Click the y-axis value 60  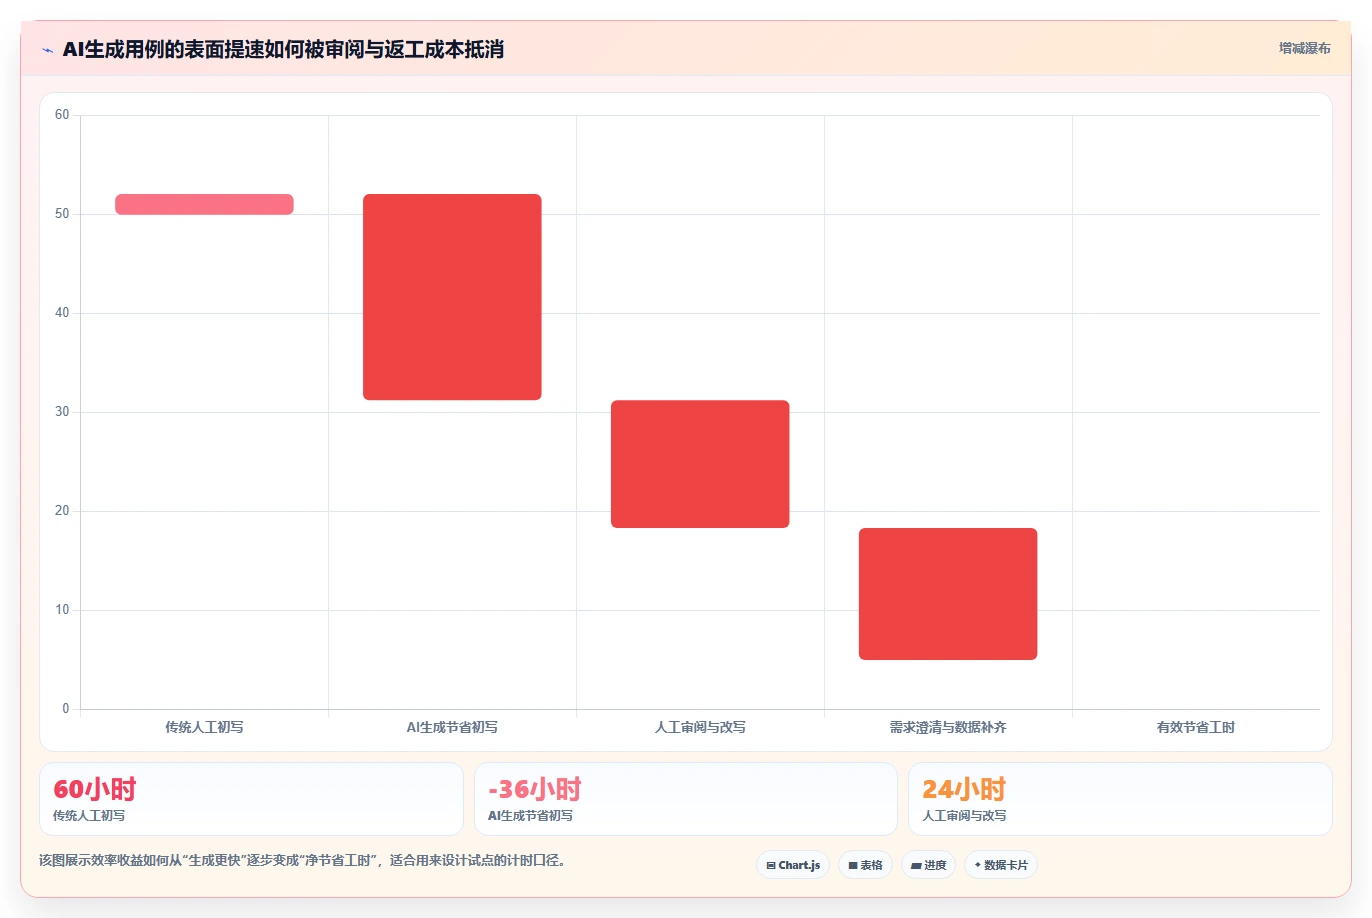[x=62, y=115]
